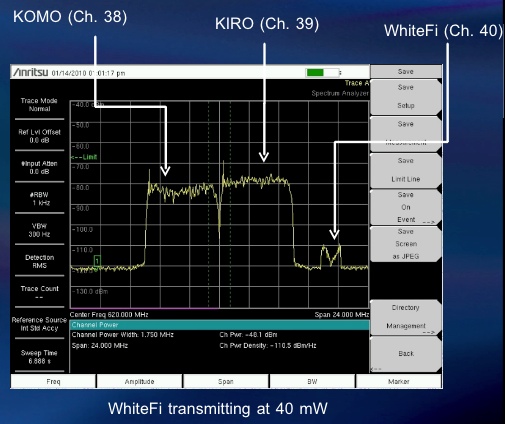Click the #RBW 1 kHz setting
The height and width of the screenshot is (424, 505).
(39, 199)
